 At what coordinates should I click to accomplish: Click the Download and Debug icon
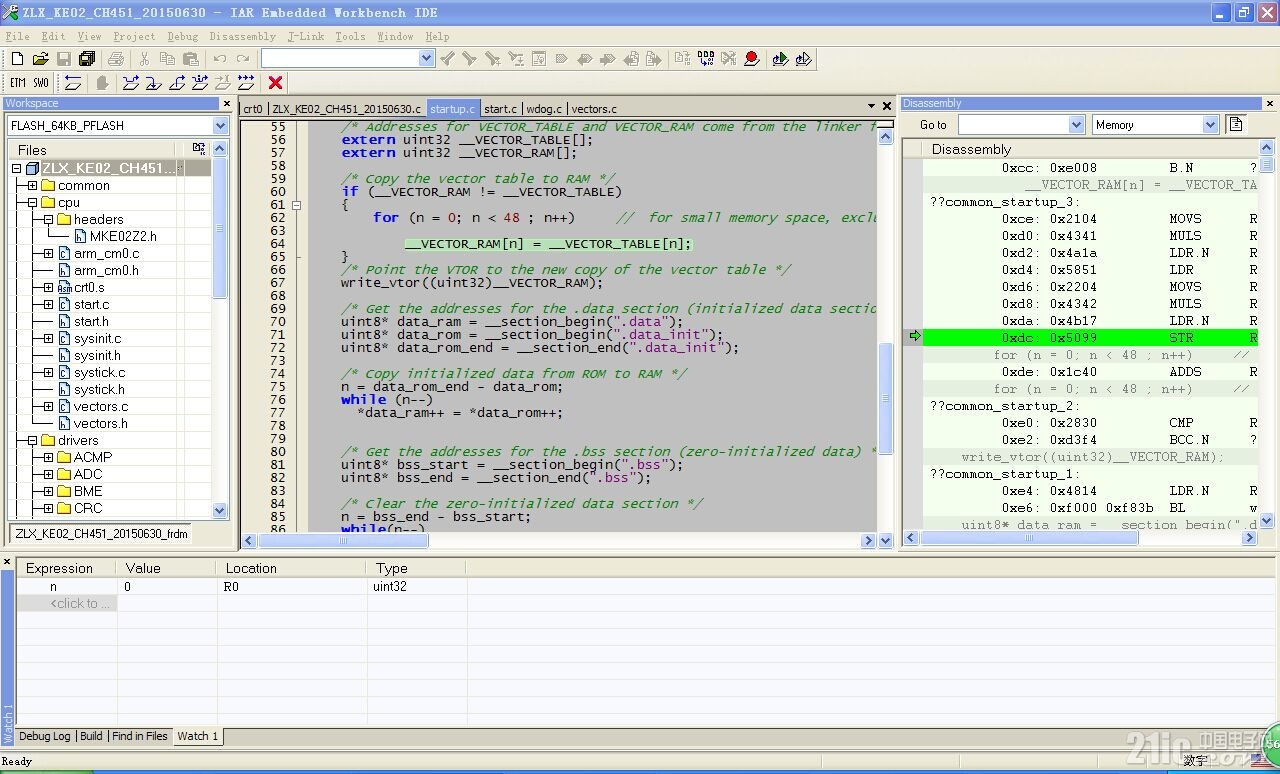tap(780, 59)
